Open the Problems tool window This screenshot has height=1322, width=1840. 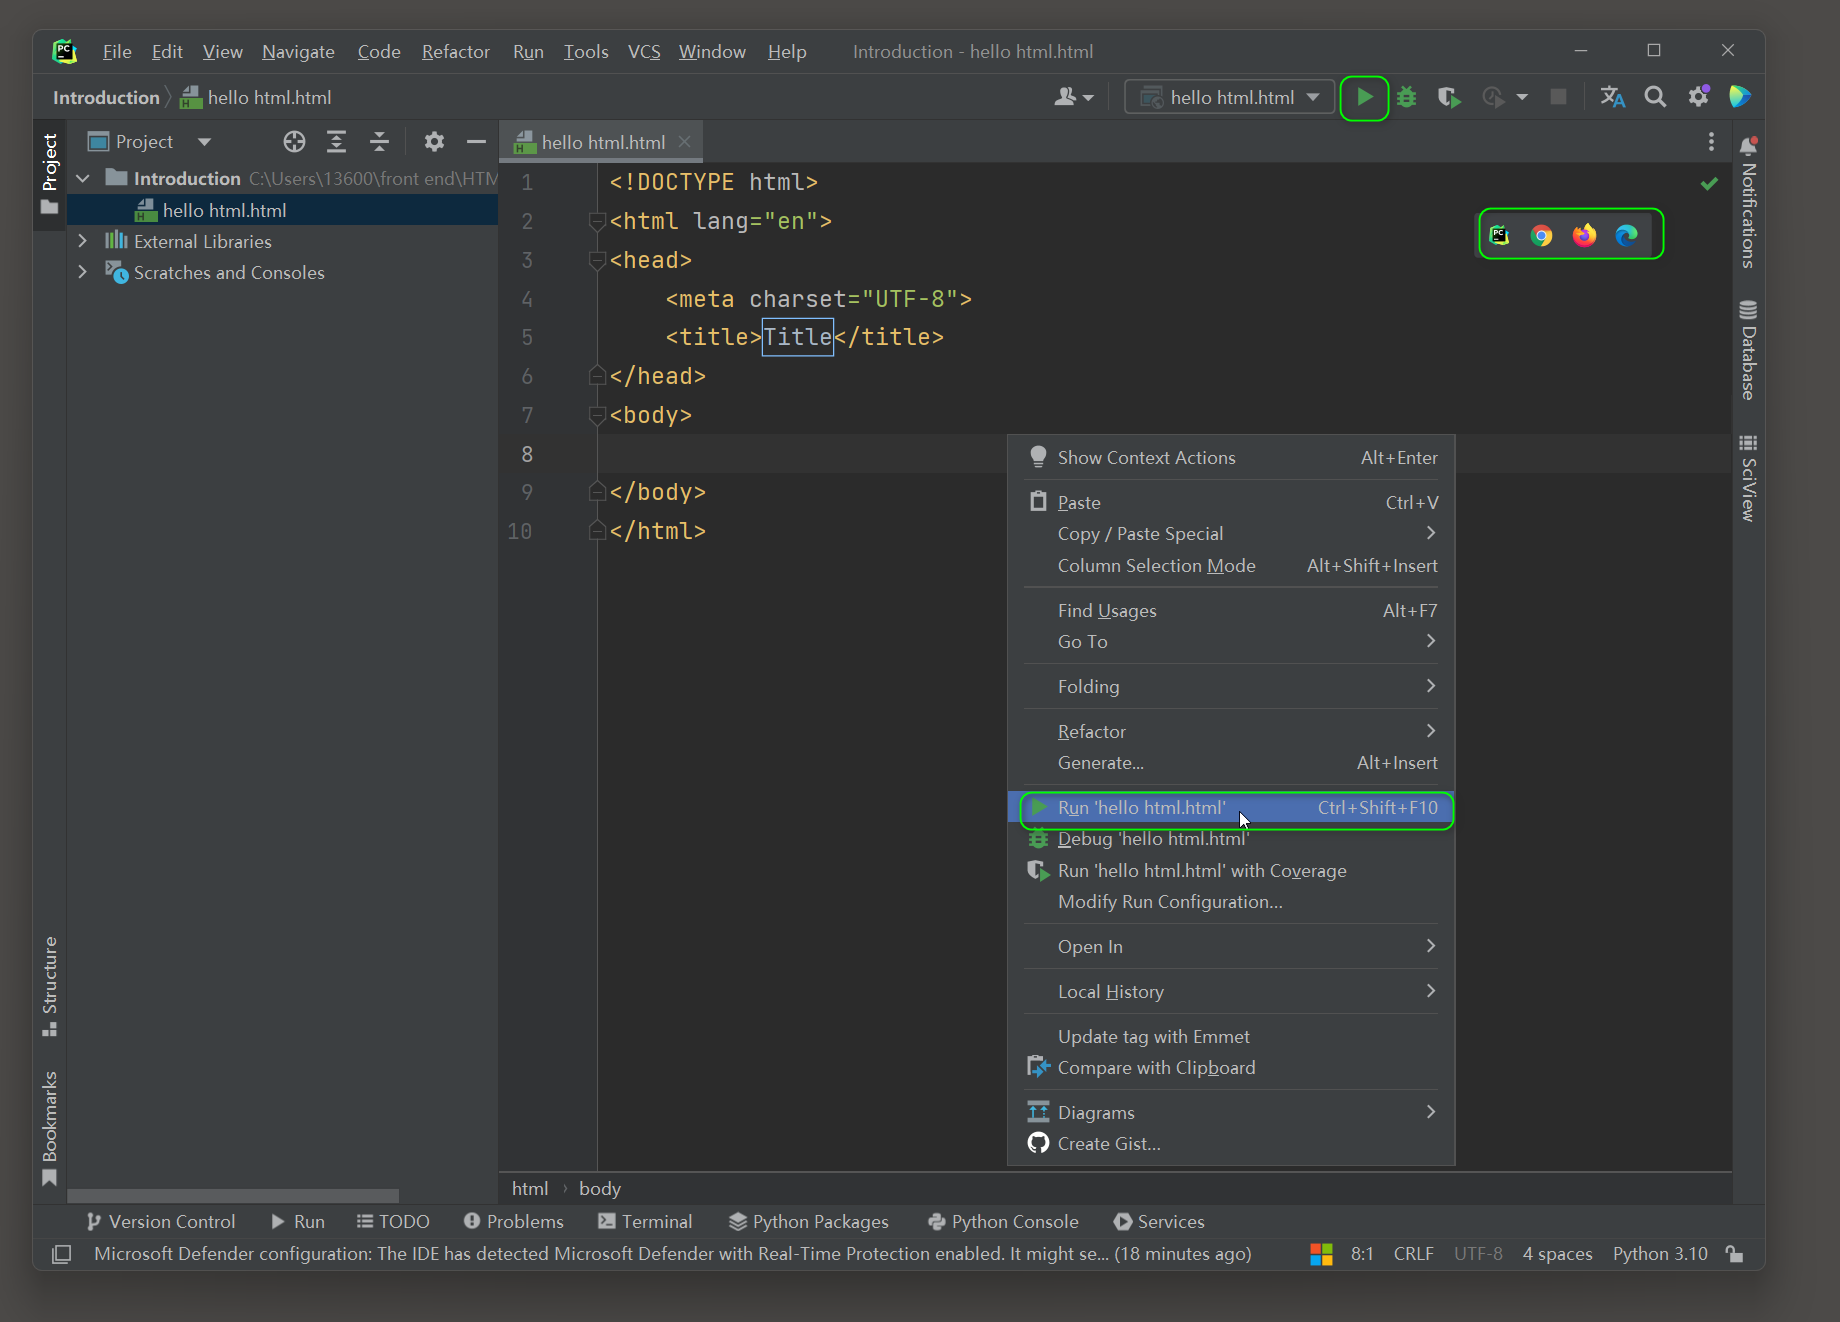pyautogui.click(x=514, y=1222)
